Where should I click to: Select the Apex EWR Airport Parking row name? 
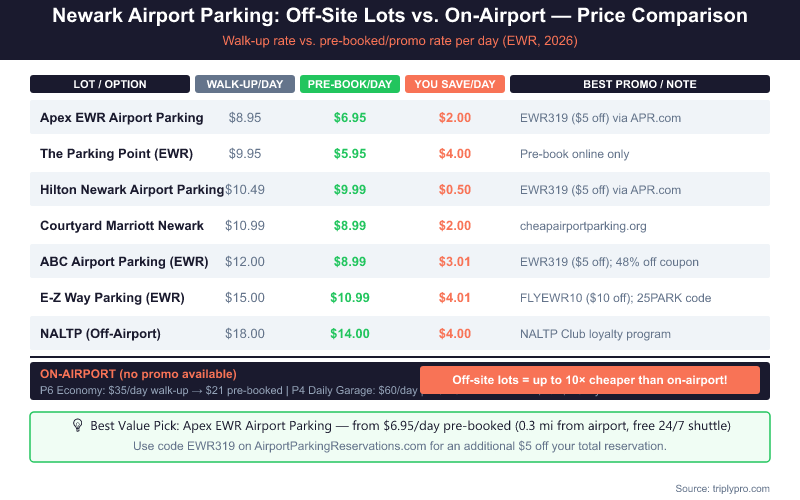click(121, 118)
